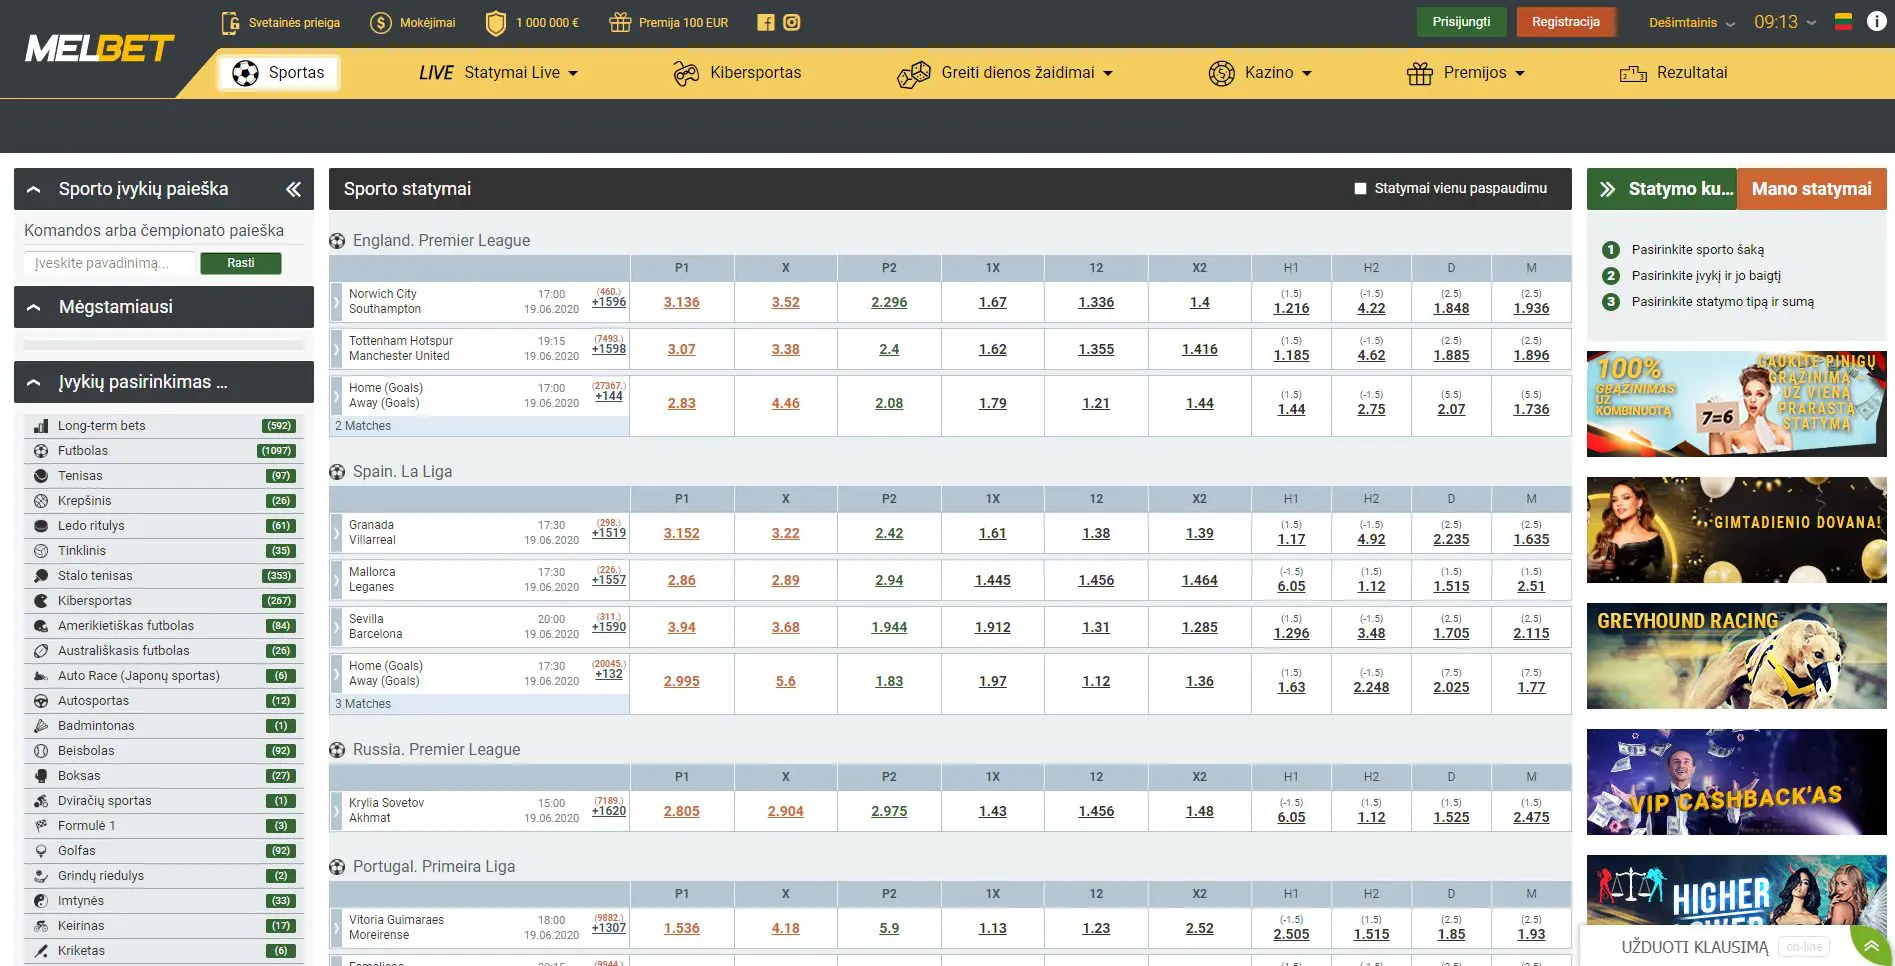
Task: Select the Sportas tab
Action: point(278,72)
